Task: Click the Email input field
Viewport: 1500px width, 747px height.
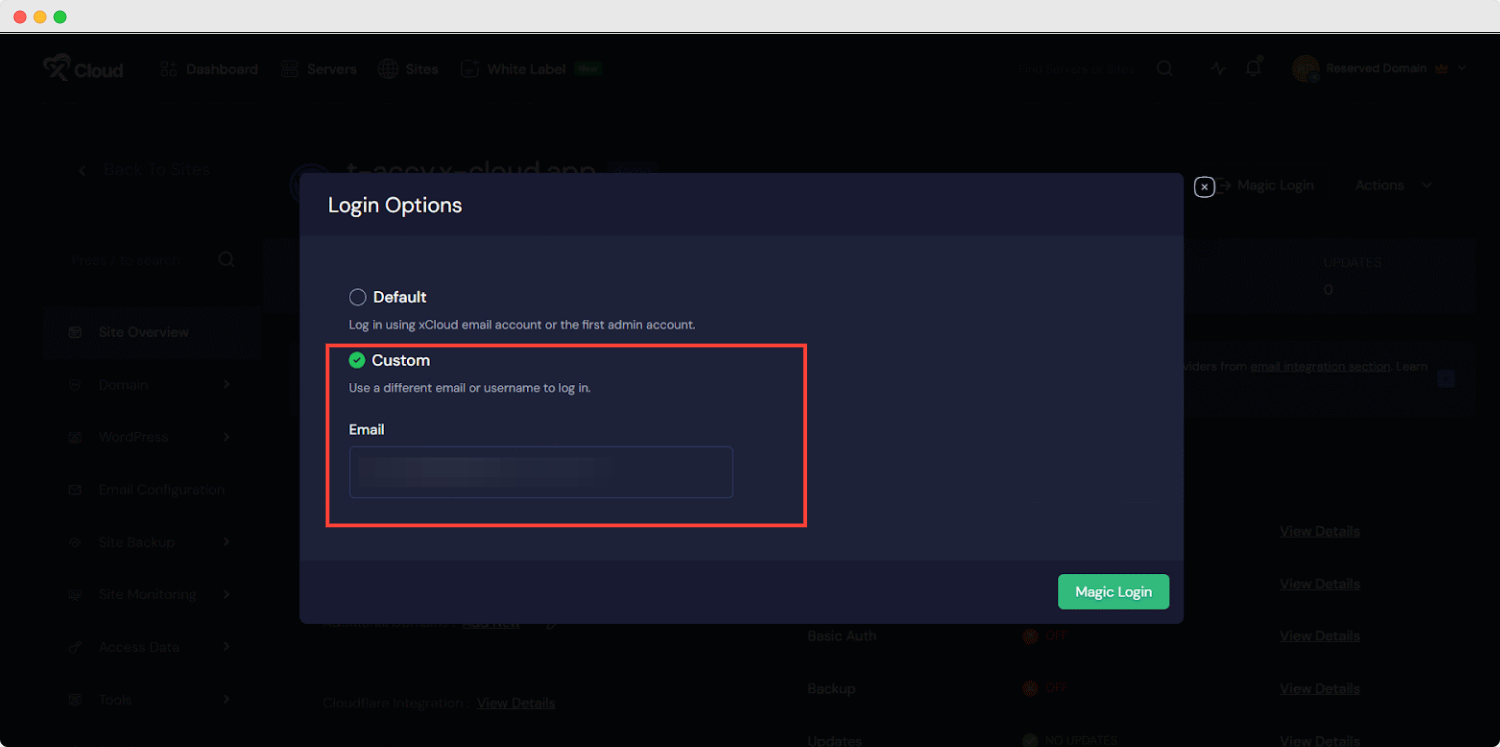Action: coord(540,472)
